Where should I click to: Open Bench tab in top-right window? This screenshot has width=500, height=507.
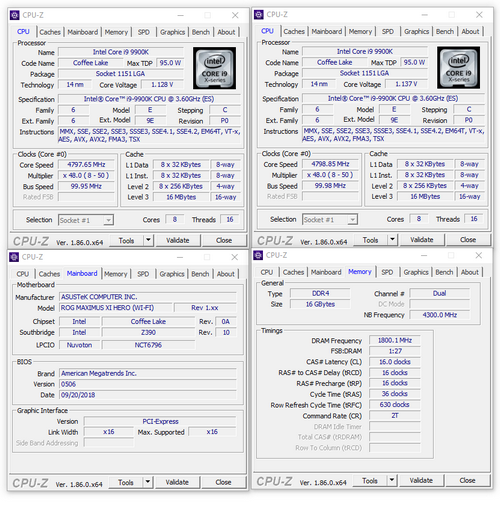[x=445, y=31]
